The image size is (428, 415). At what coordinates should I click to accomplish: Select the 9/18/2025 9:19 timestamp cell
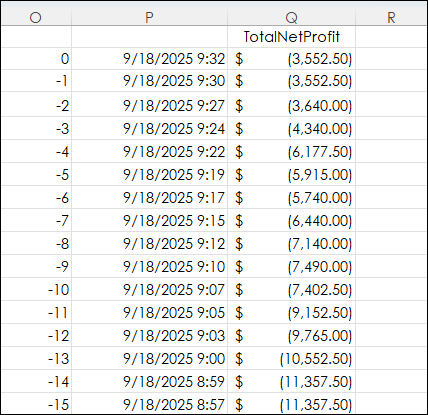pyautogui.click(x=149, y=174)
